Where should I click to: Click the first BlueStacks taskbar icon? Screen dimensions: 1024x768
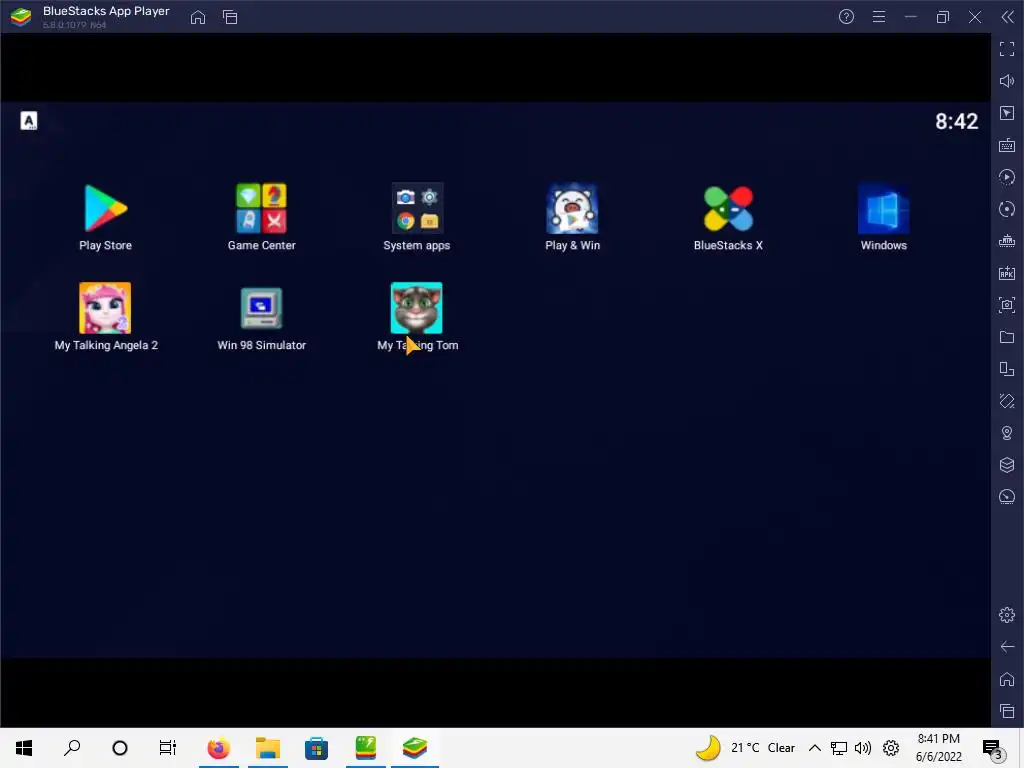pyautogui.click(x=366, y=748)
